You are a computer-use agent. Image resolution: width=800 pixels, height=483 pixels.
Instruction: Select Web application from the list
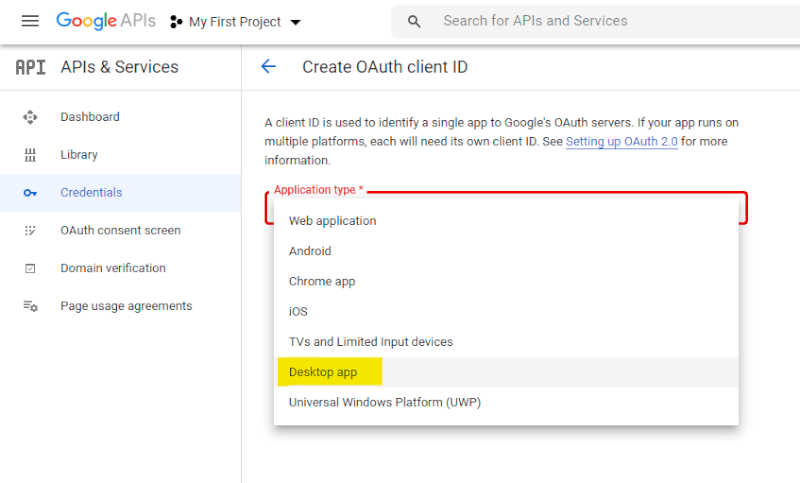pyautogui.click(x=333, y=221)
